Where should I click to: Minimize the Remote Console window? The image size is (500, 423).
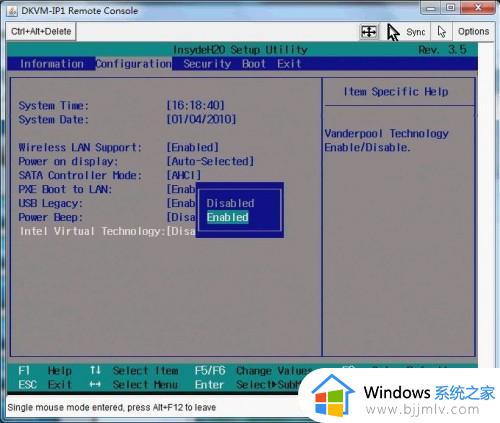tap(431, 7)
